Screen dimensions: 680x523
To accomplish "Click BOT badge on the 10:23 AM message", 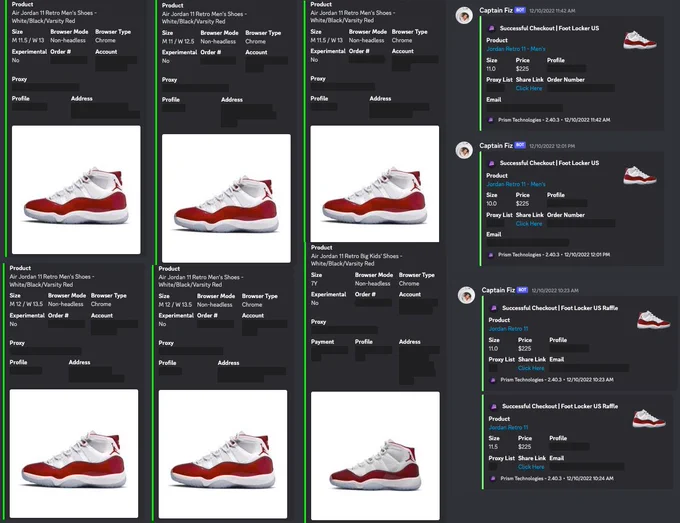I will tap(522, 290).
